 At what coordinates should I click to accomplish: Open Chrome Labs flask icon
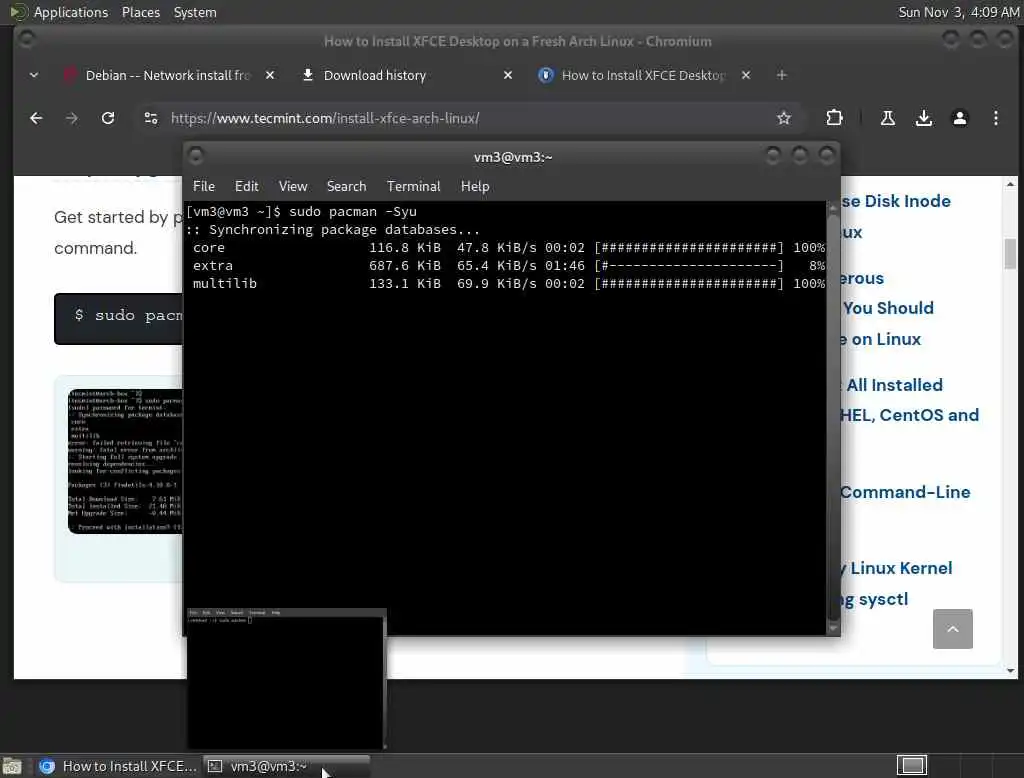click(888, 118)
